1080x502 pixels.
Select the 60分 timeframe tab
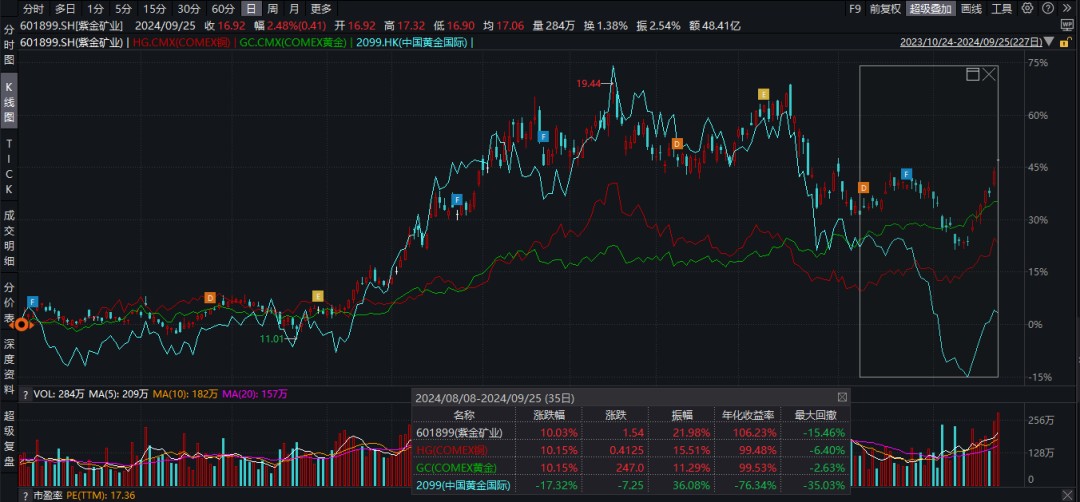tap(222, 9)
